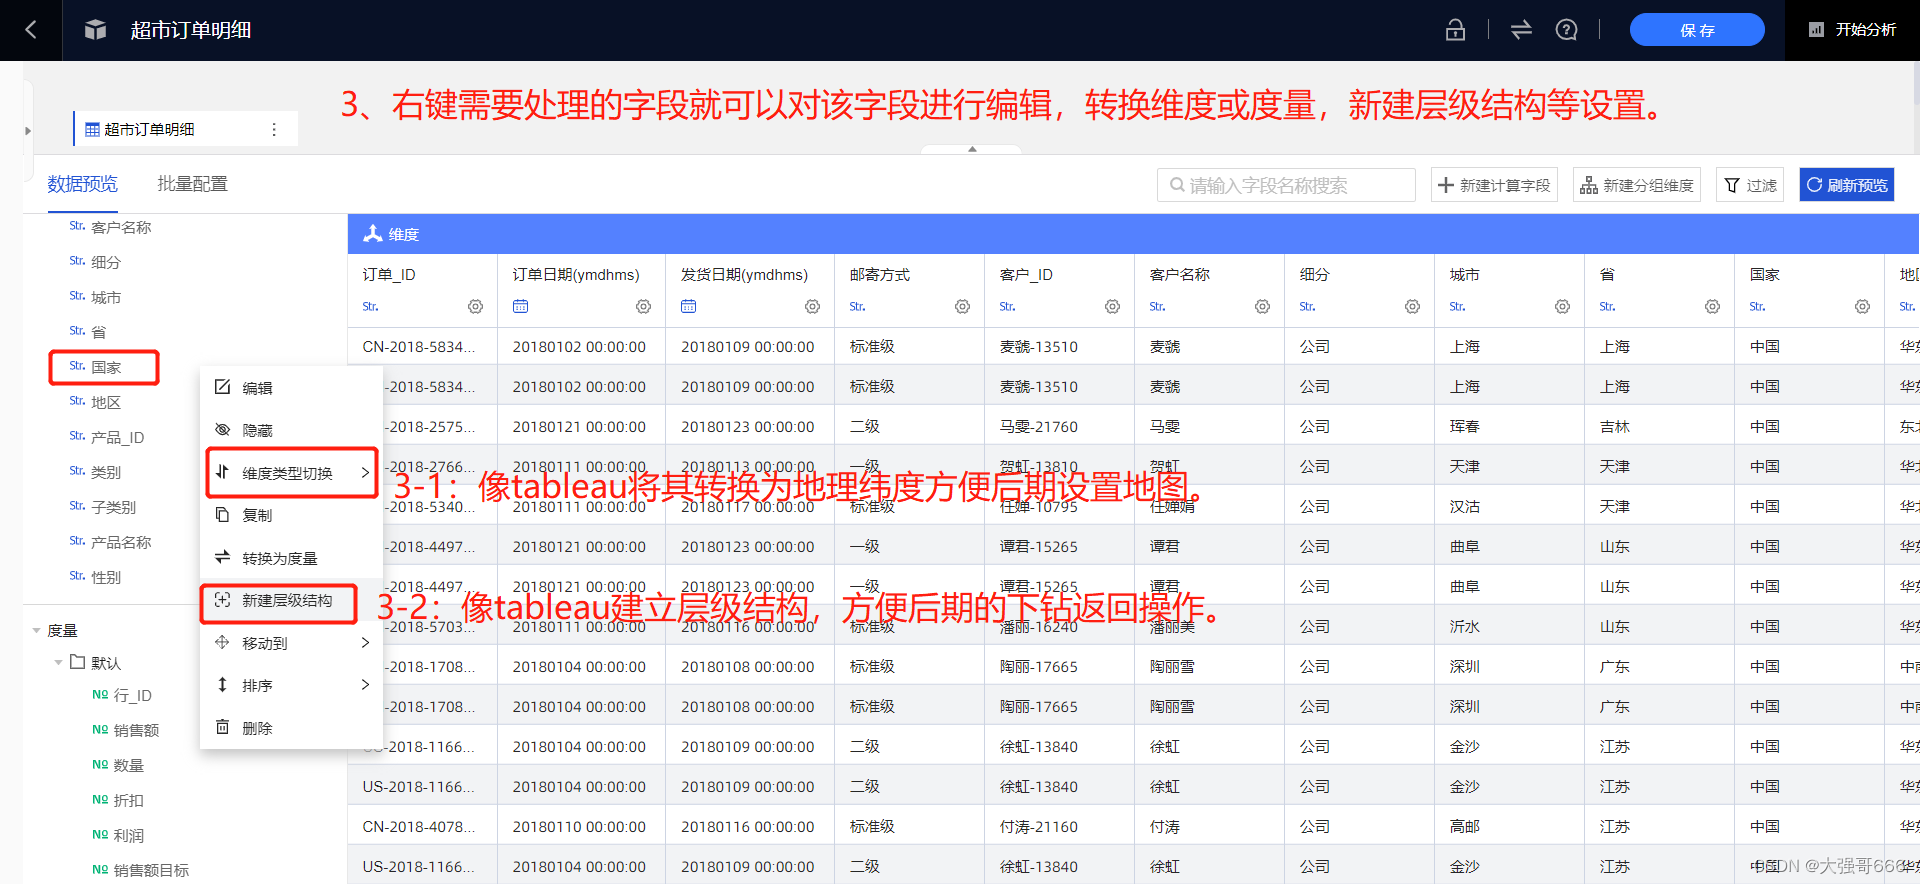The image size is (1920, 884).
Task: Click calendar type icon of 订单日期 column
Action: [520, 307]
